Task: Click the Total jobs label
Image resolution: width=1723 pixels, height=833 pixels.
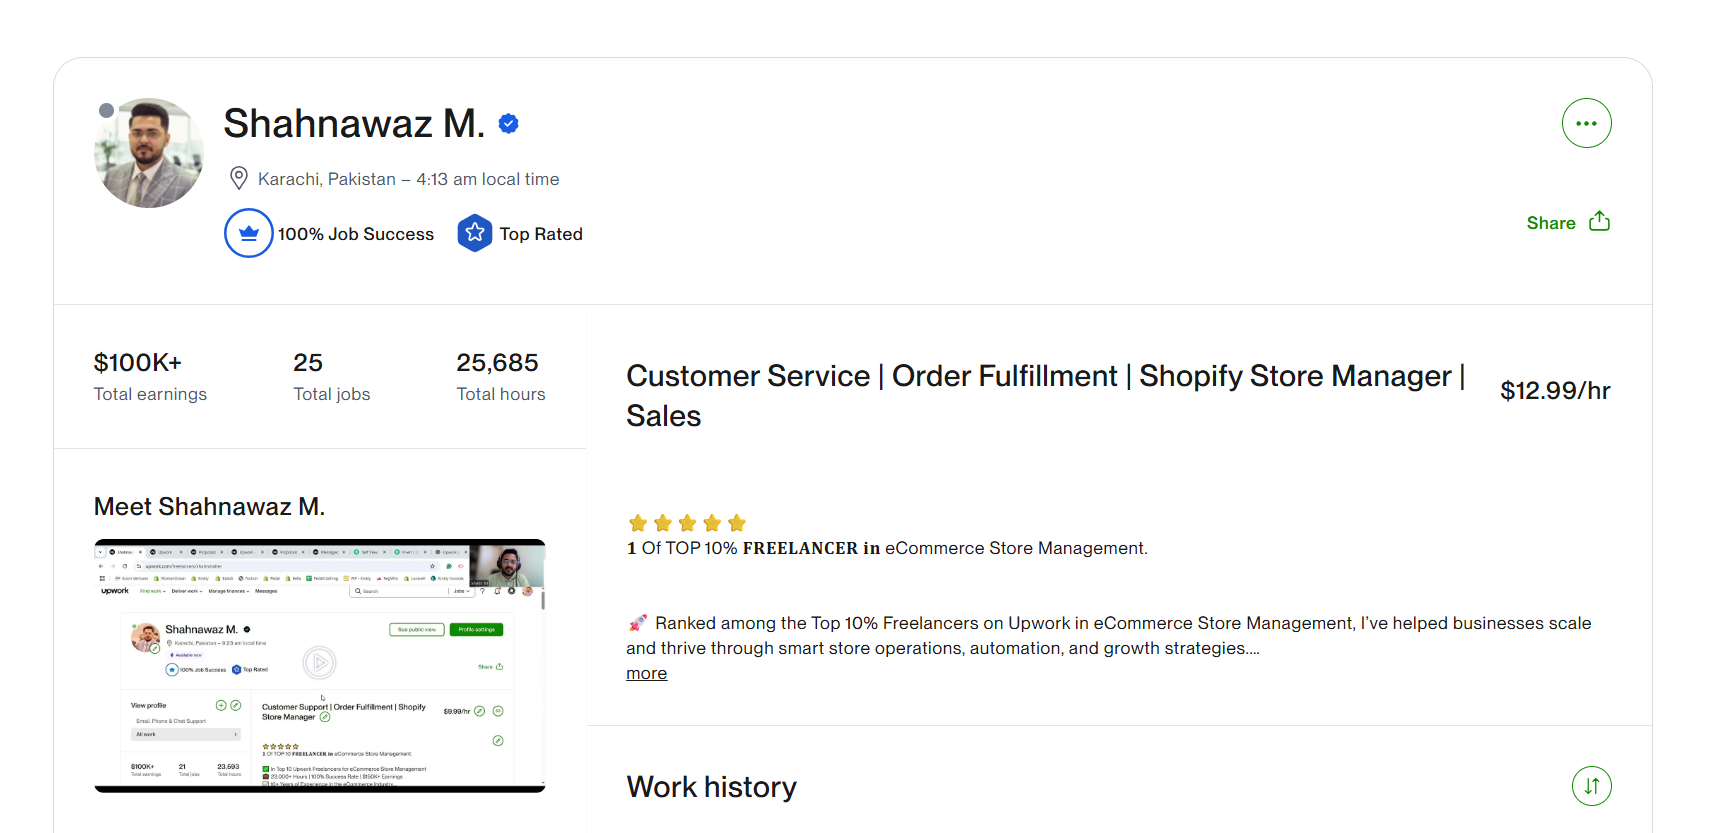Action: 331,394
